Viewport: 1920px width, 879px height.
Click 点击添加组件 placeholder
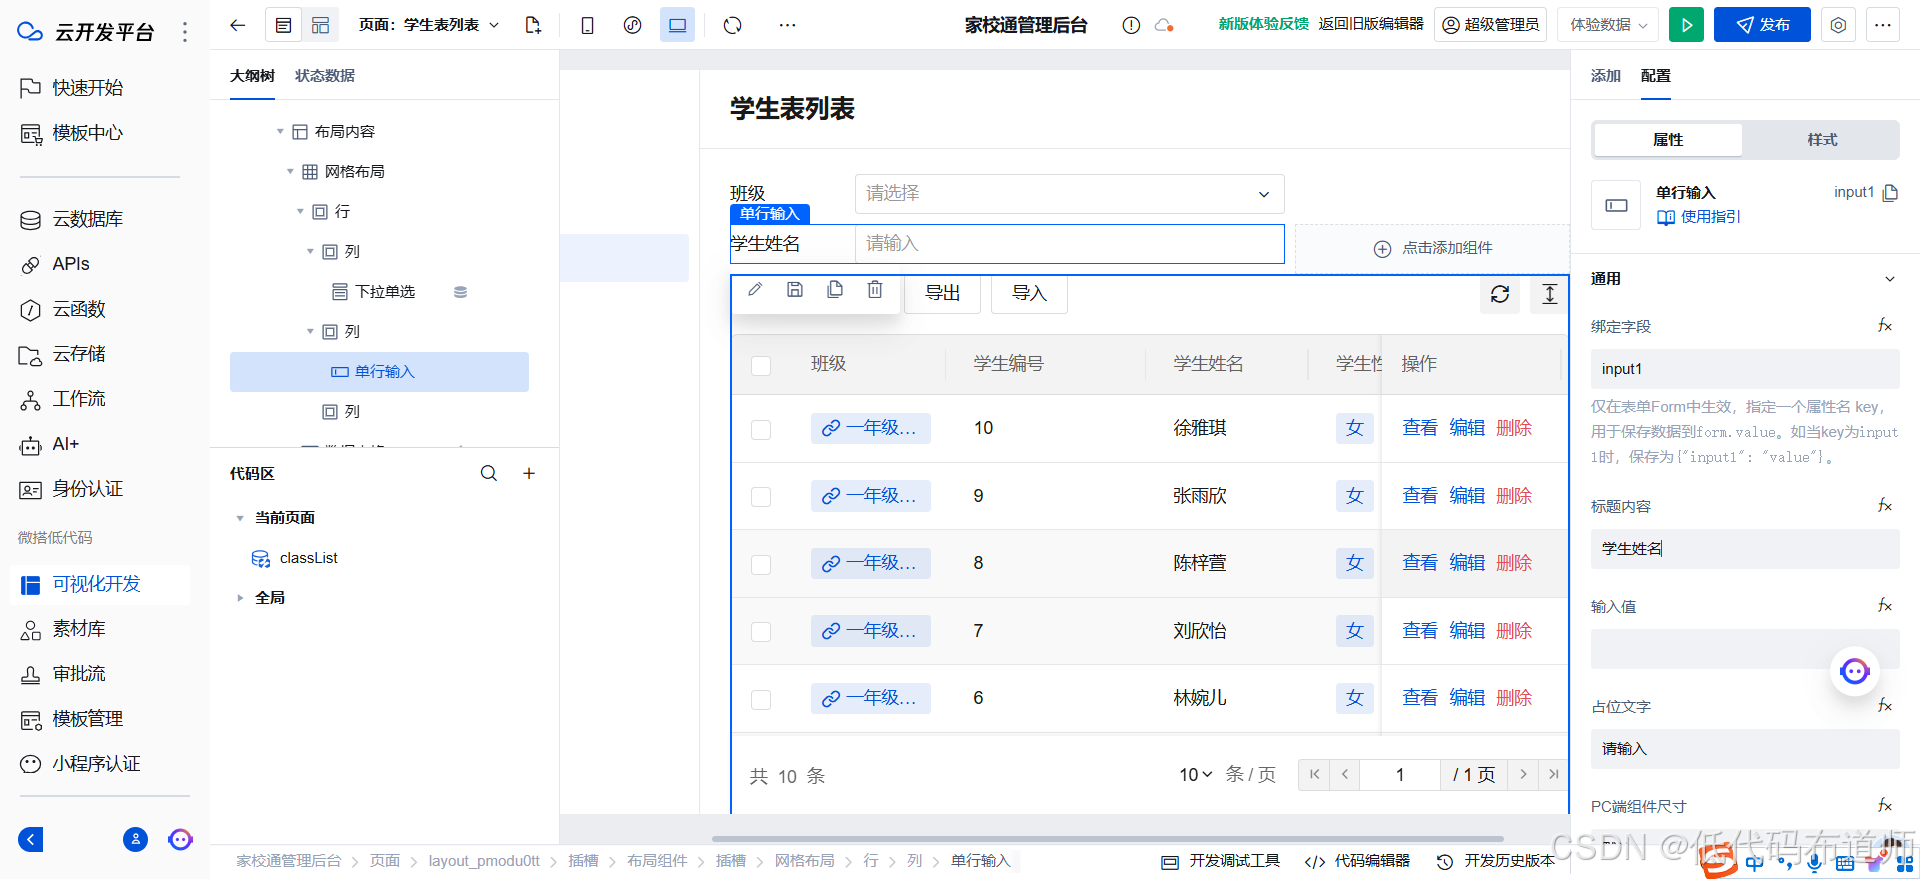coord(1432,248)
